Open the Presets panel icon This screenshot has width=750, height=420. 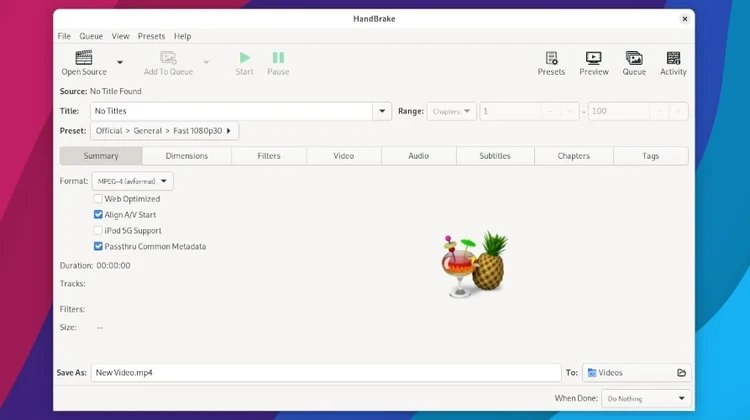click(551, 58)
